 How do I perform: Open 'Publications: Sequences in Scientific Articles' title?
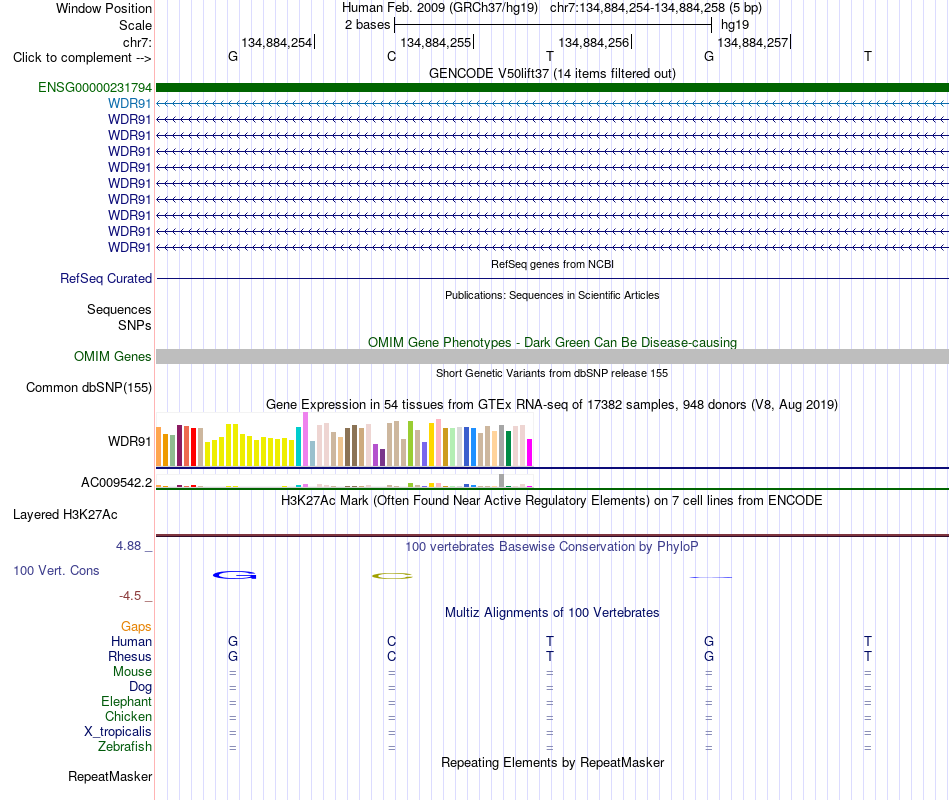[552, 295]
